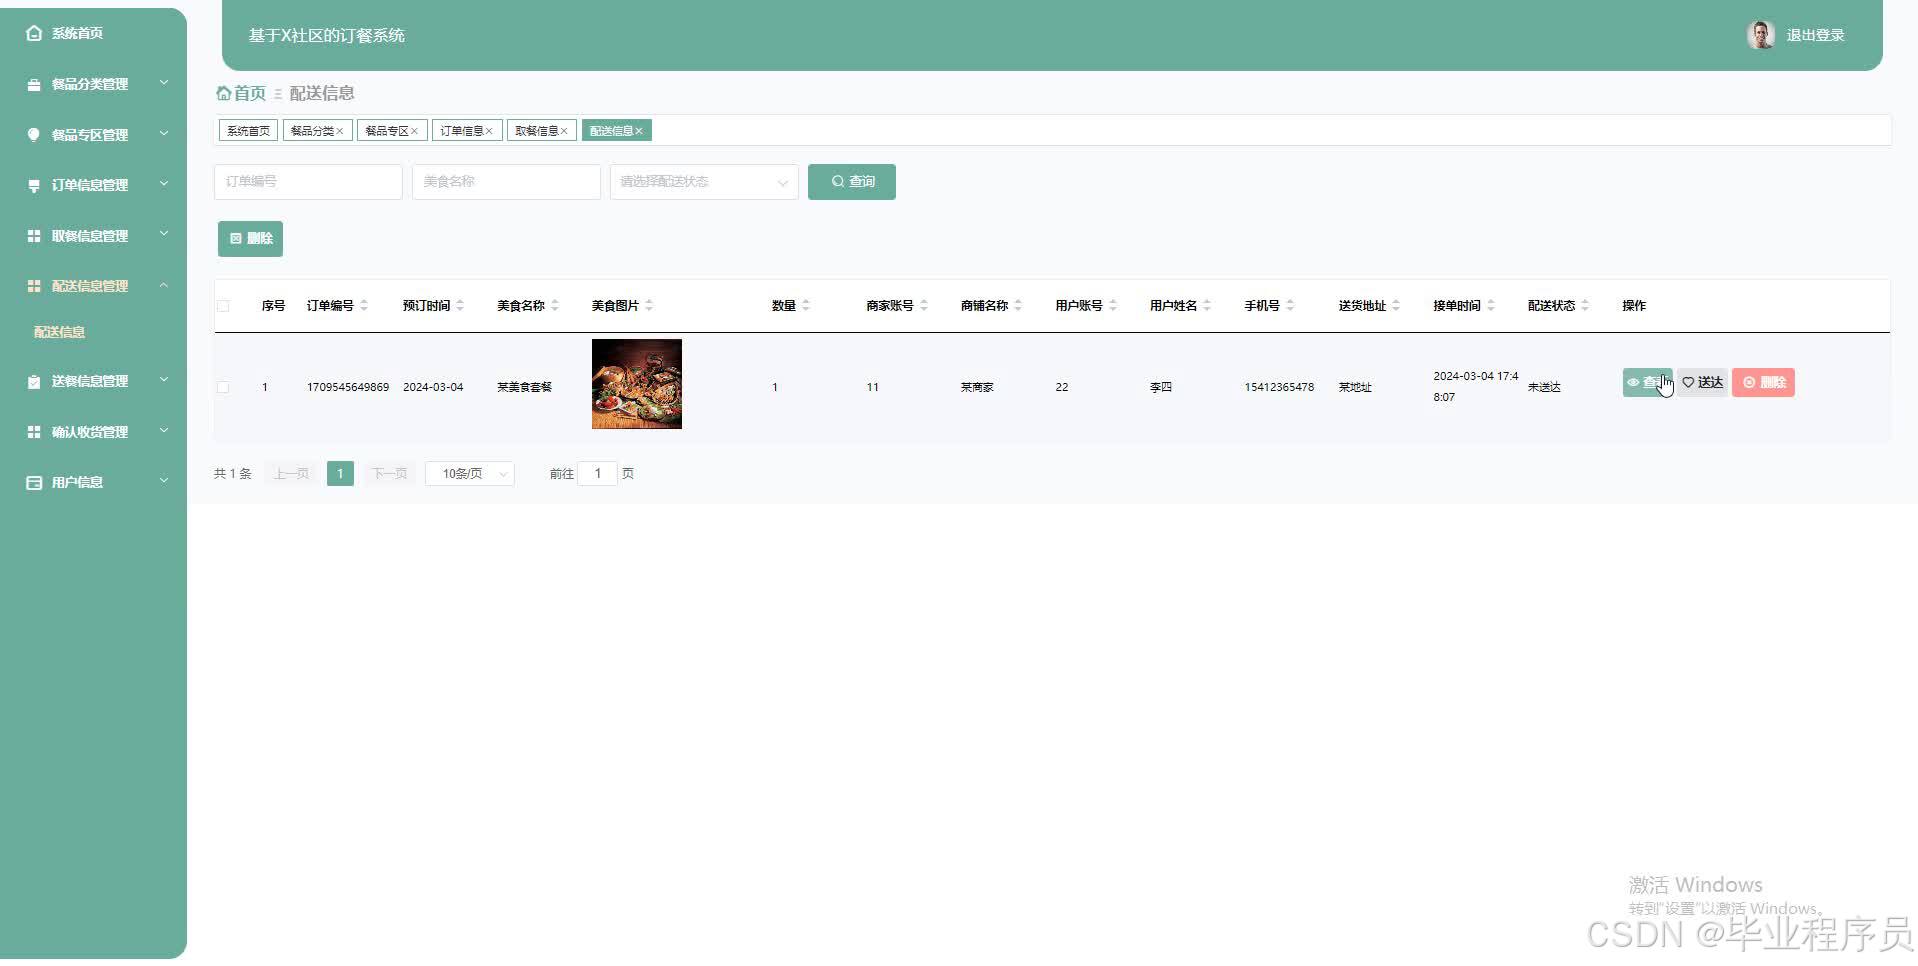Viewport: 1918px width, 966px height.
Task: Close the 餐品分类 tab
Action: click(340, 131)
